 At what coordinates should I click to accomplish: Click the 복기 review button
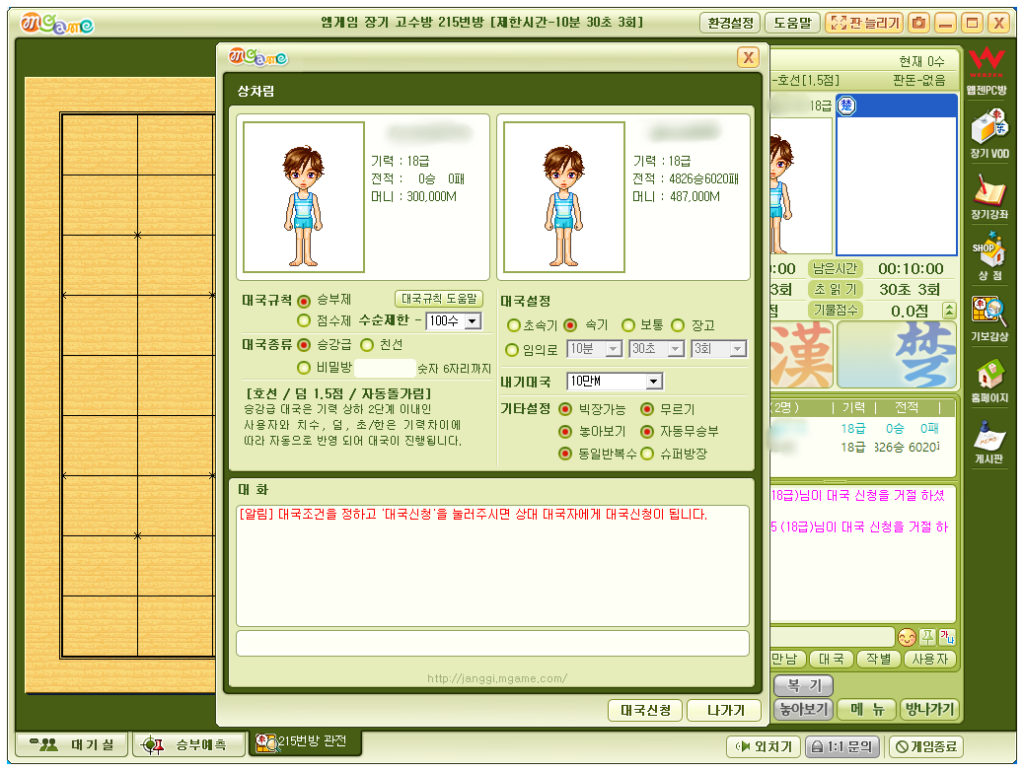tap(803, 685)
